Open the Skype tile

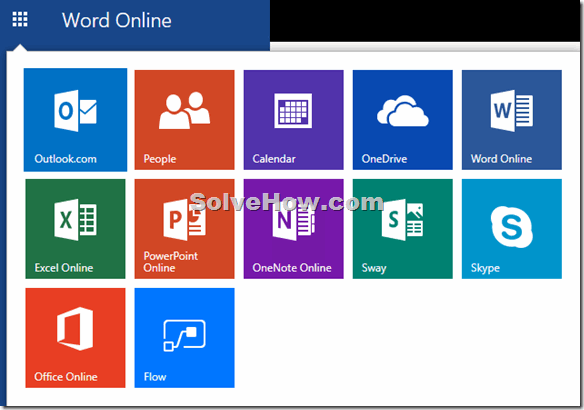[x=512, y=229]
